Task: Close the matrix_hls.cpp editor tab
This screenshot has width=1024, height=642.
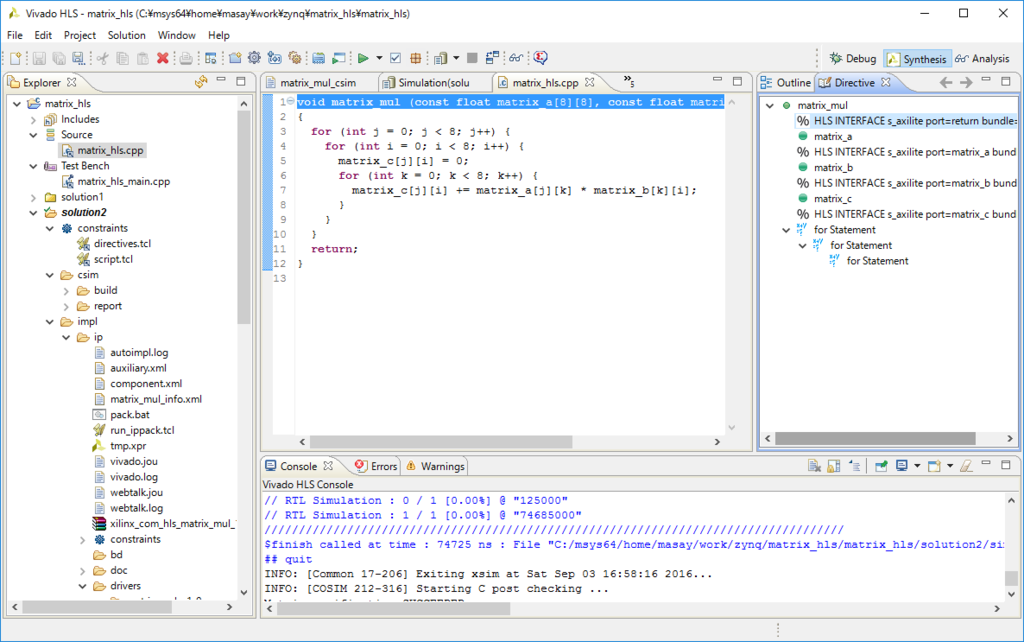Action: 590,82
